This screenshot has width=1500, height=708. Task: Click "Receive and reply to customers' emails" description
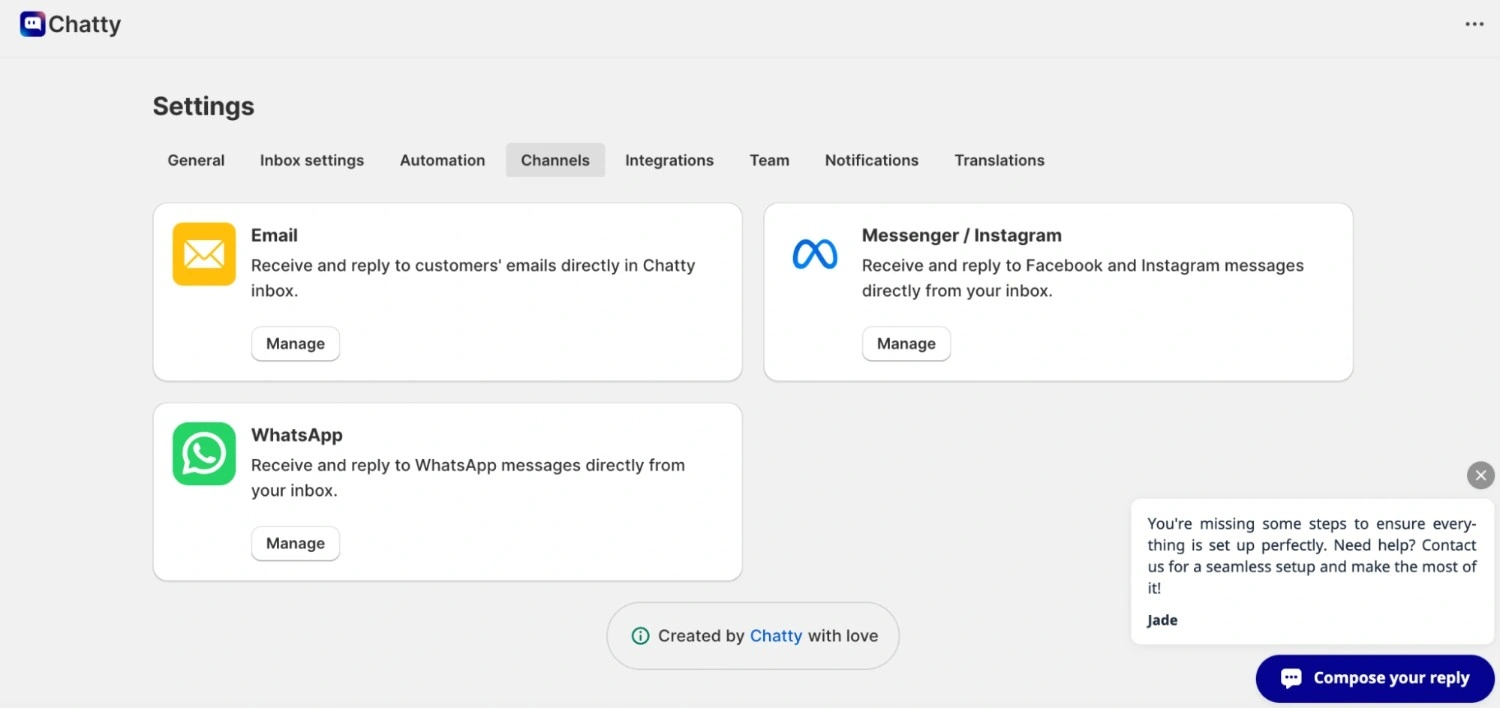tap(473, 278)
